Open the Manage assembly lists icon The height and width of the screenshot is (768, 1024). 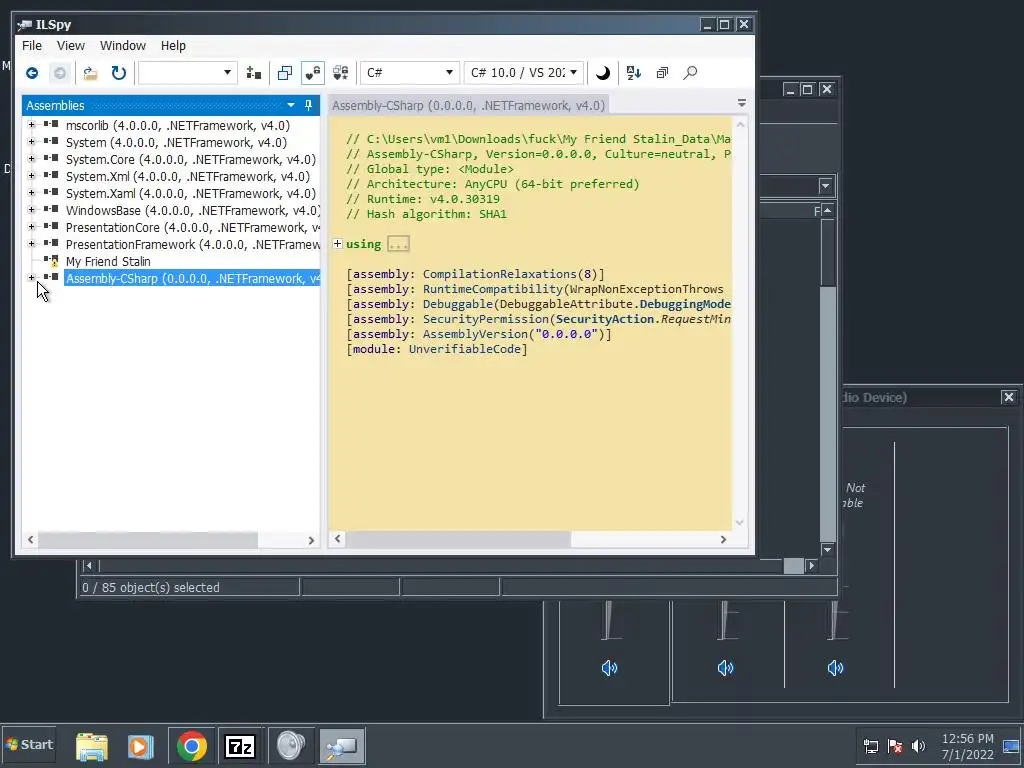click(x=253, y=73)
